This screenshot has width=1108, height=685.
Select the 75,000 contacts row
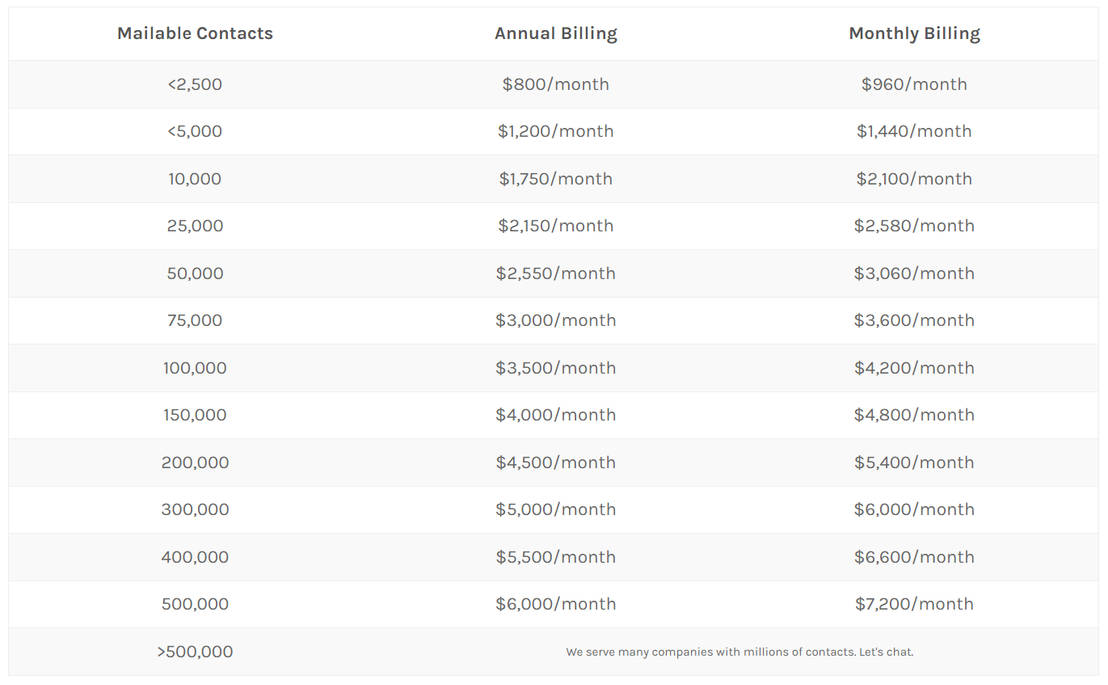(x=195, y=320)
